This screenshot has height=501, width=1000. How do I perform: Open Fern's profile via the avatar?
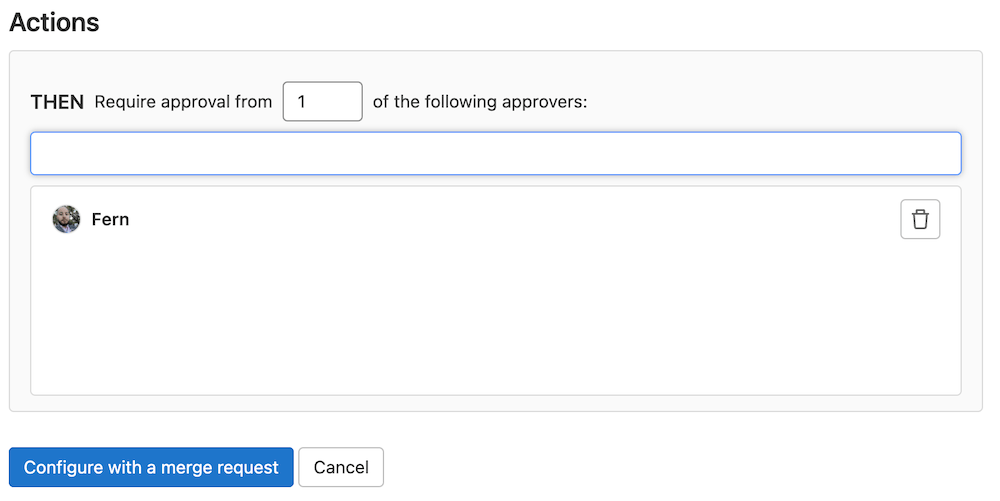point(66,219)
